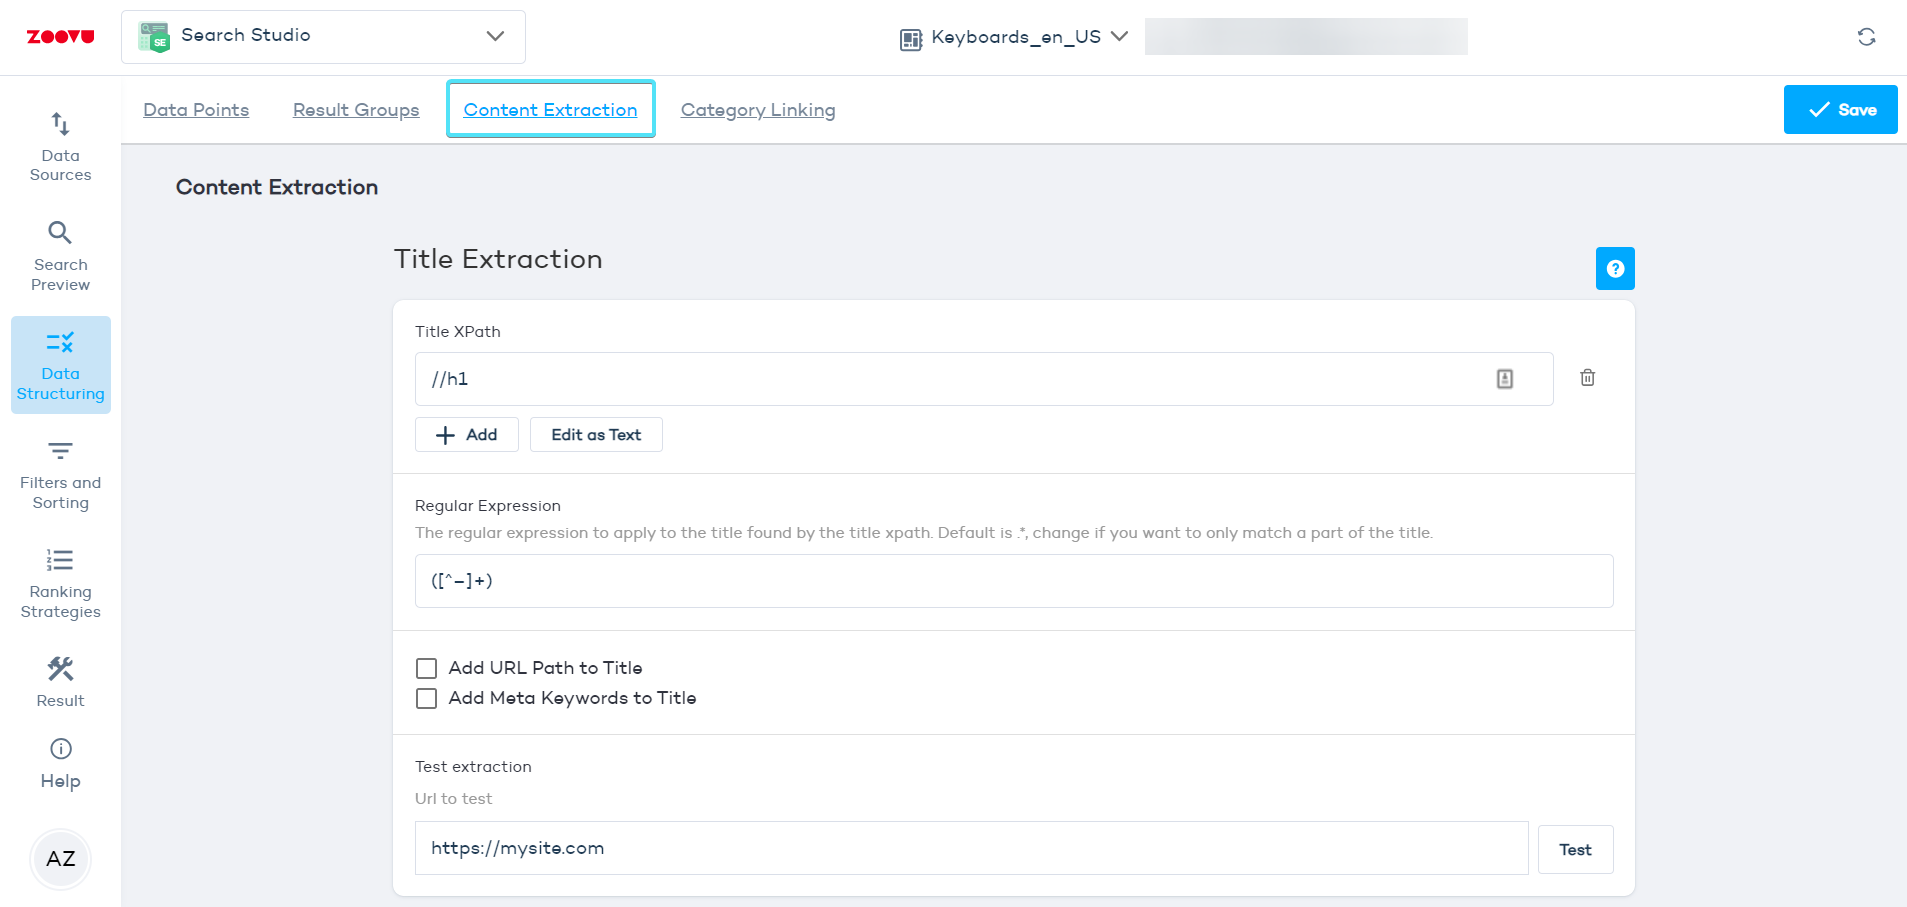Open the Result section
Image resolution: width=1907 pixels, height=907 pixels.
[60, 680]
